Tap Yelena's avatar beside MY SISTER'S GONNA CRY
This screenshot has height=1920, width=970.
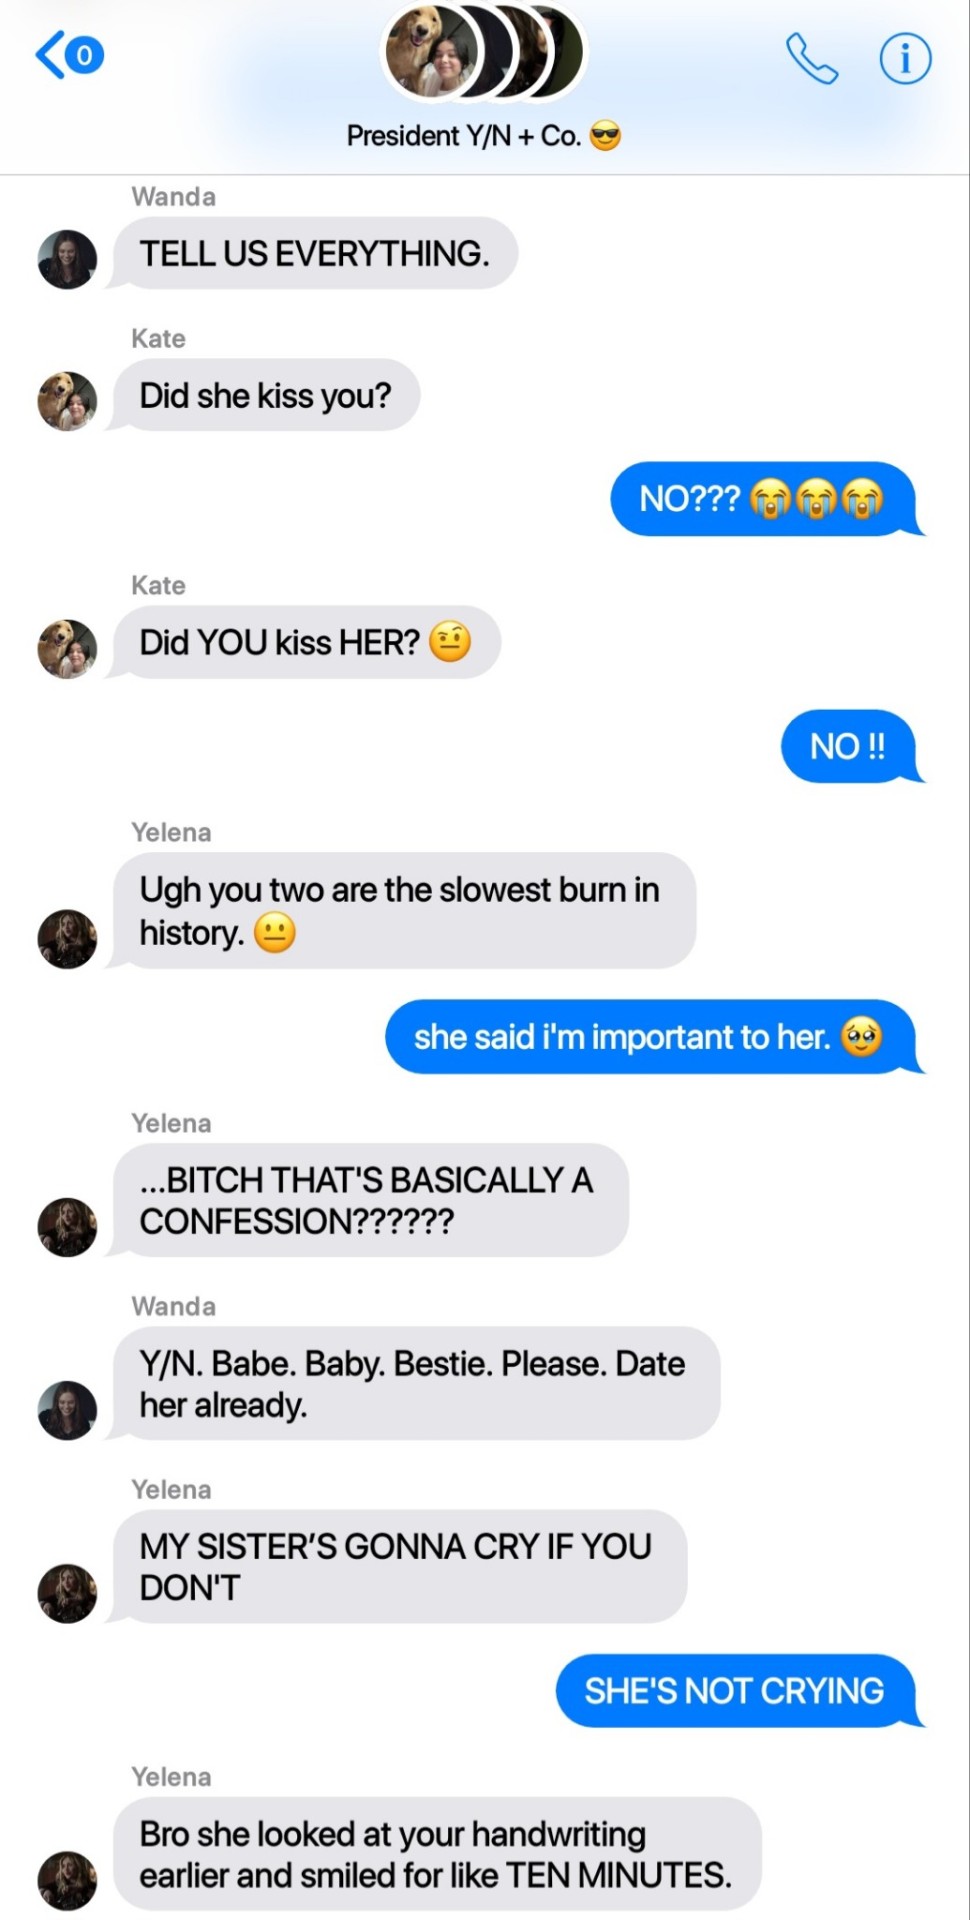[67, 1593]
